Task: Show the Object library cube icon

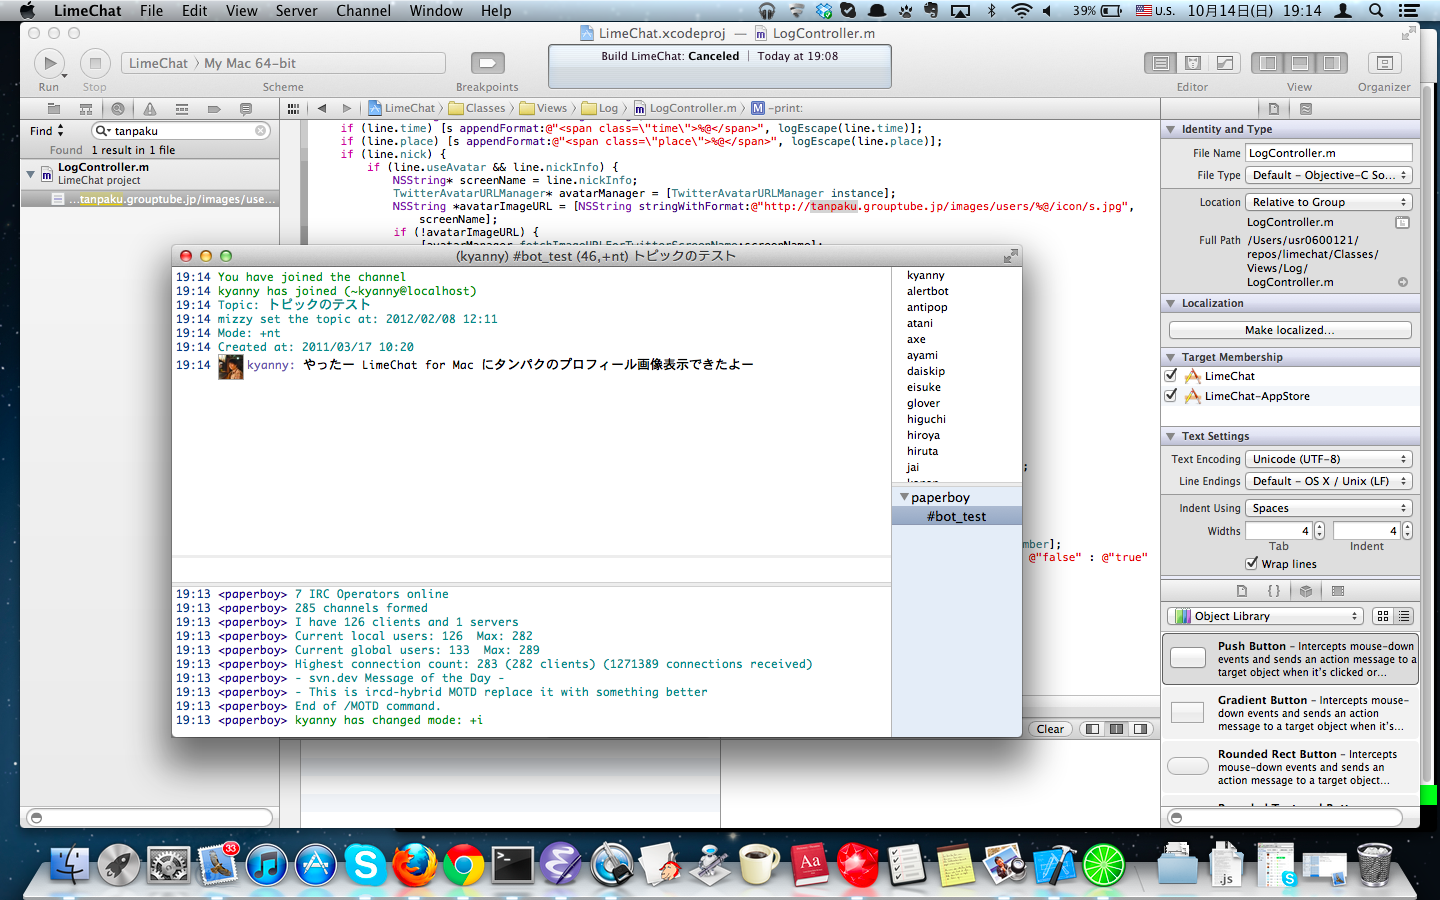Action: coord(1306,590)
